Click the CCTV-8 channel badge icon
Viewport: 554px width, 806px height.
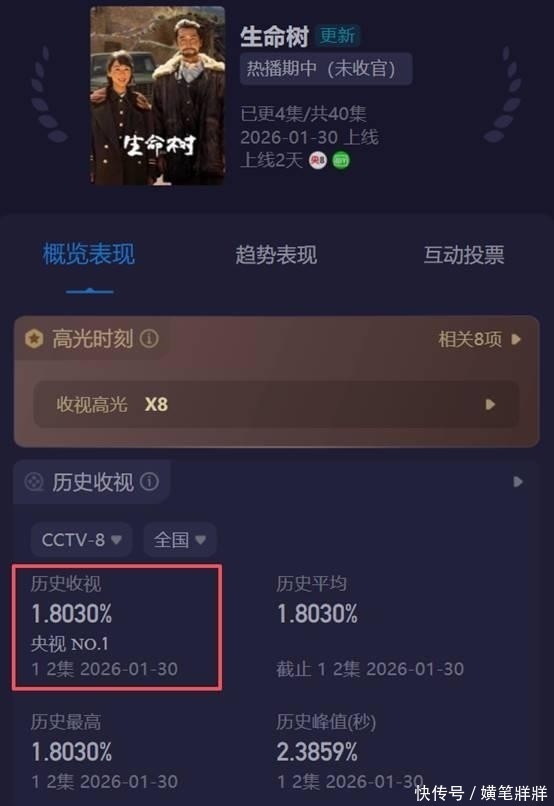point(318,161)
